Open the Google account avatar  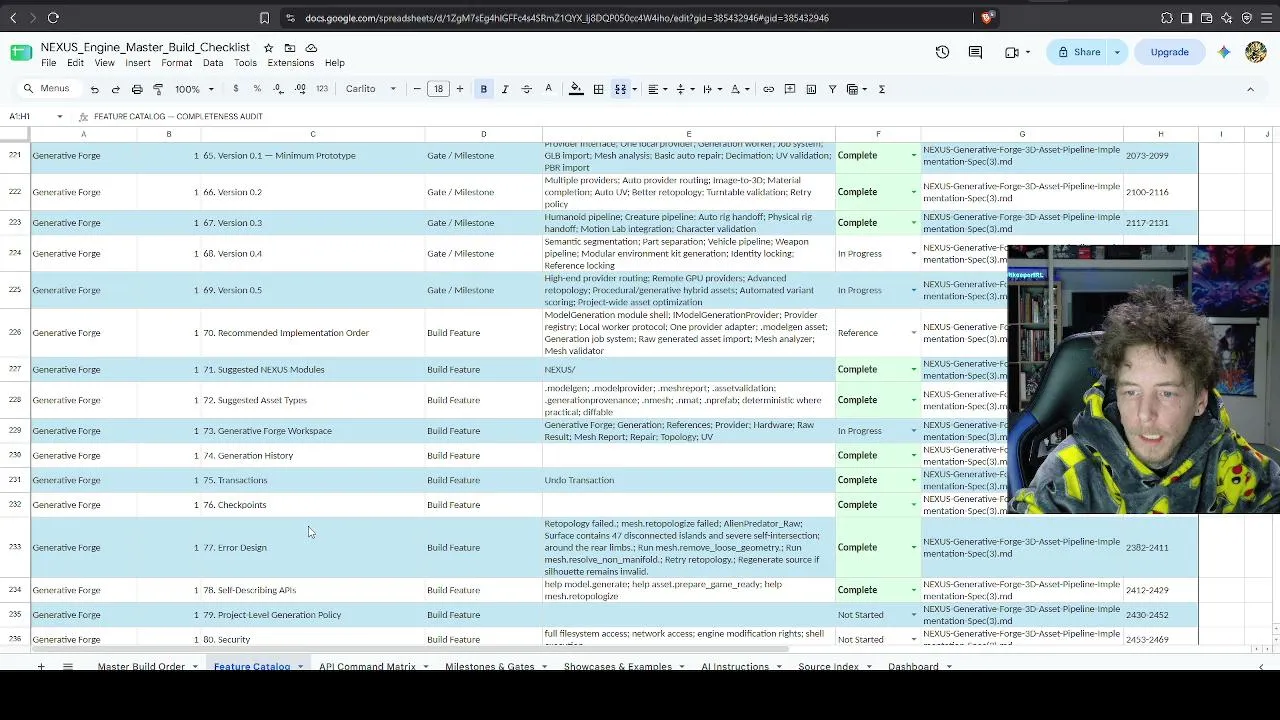coord(1256,52)
